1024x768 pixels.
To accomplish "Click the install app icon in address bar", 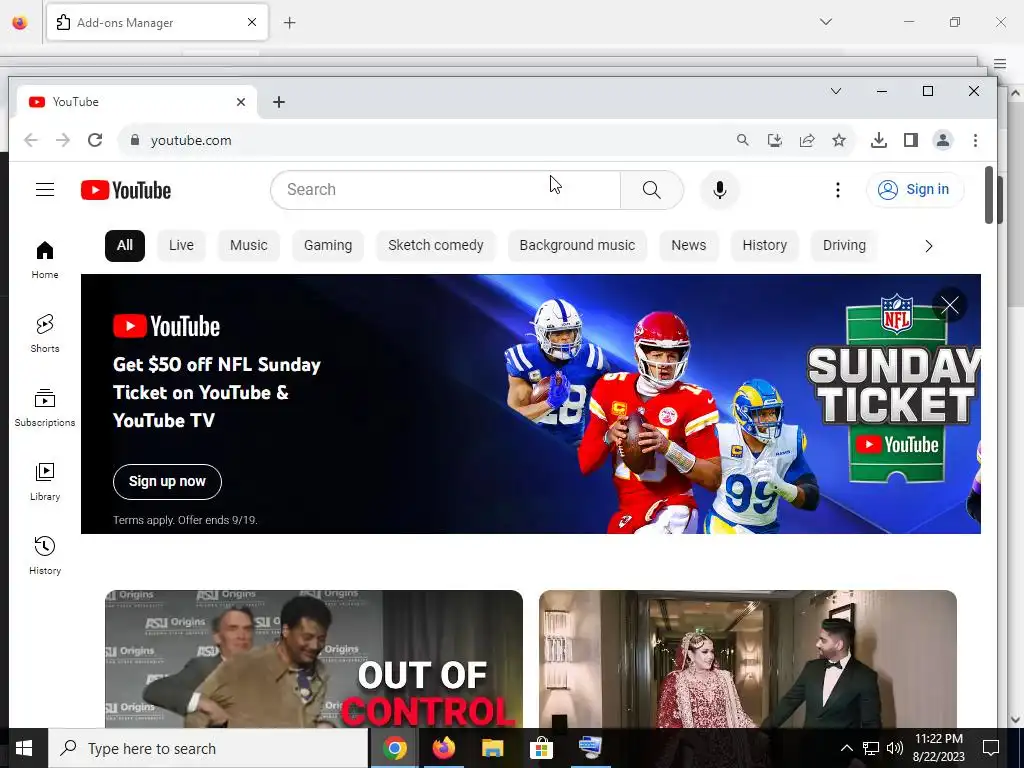I will (775, 140).
